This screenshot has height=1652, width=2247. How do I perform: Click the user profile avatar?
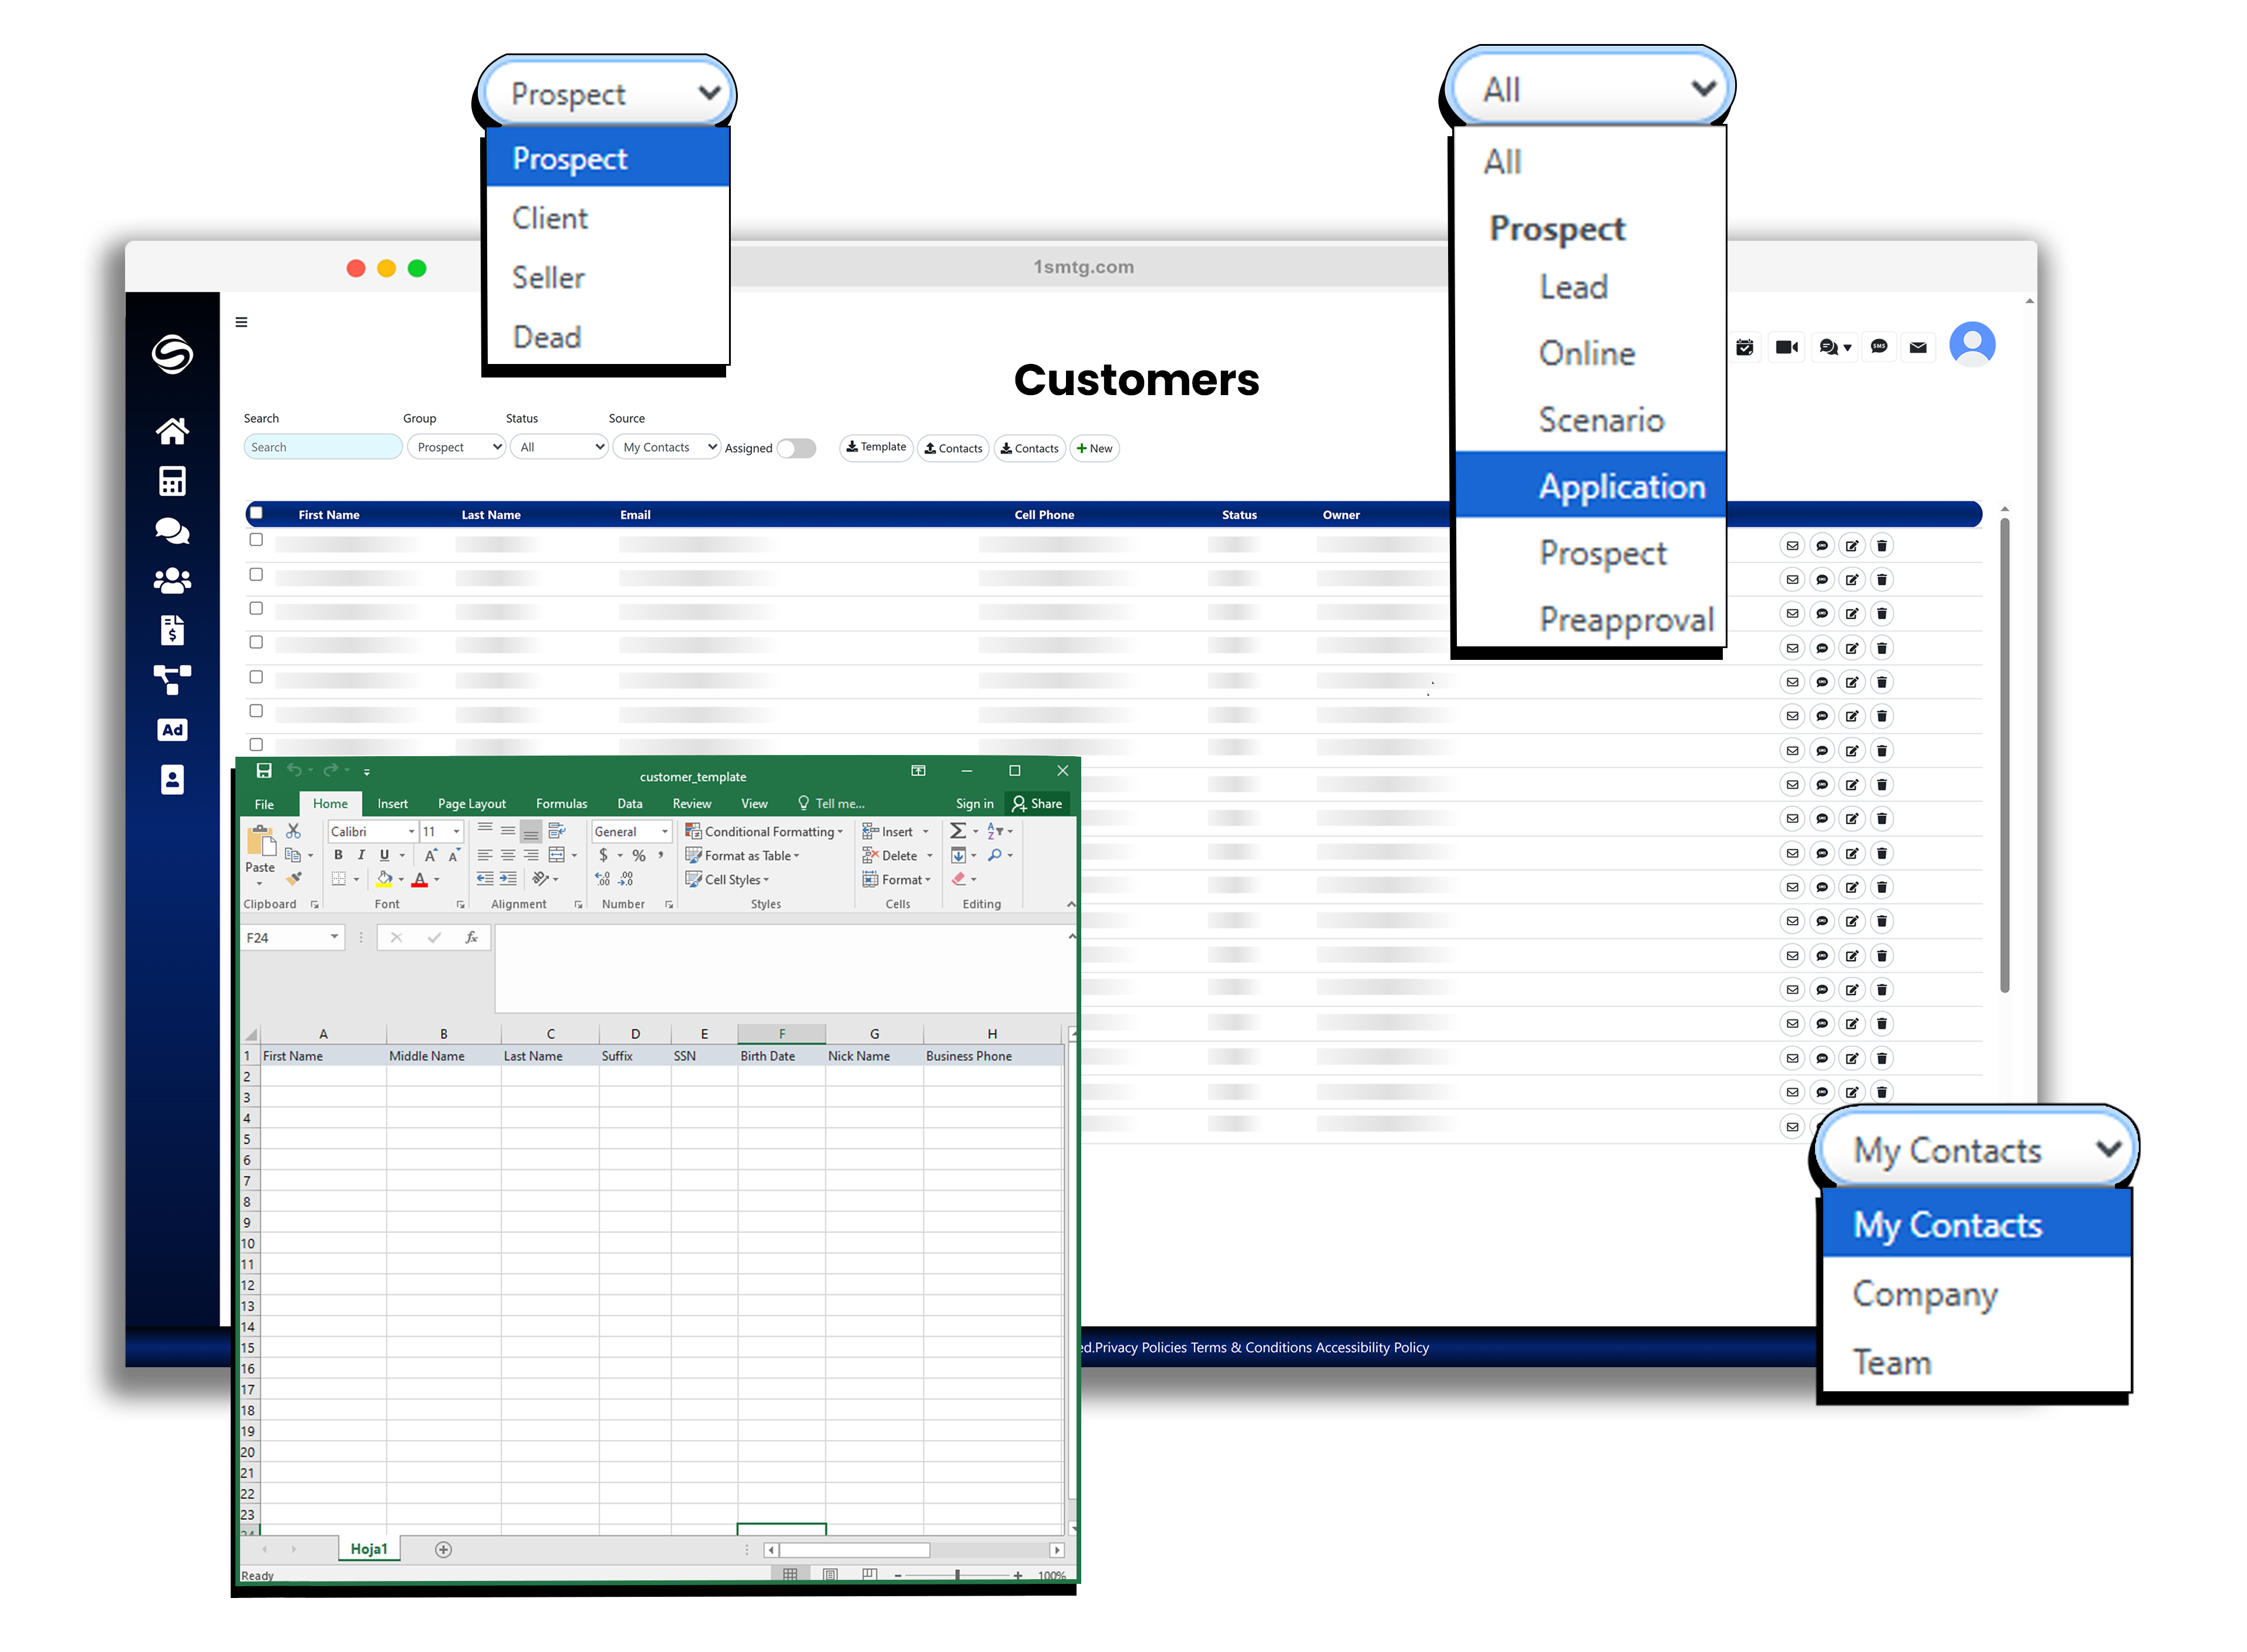point(1971,344)
